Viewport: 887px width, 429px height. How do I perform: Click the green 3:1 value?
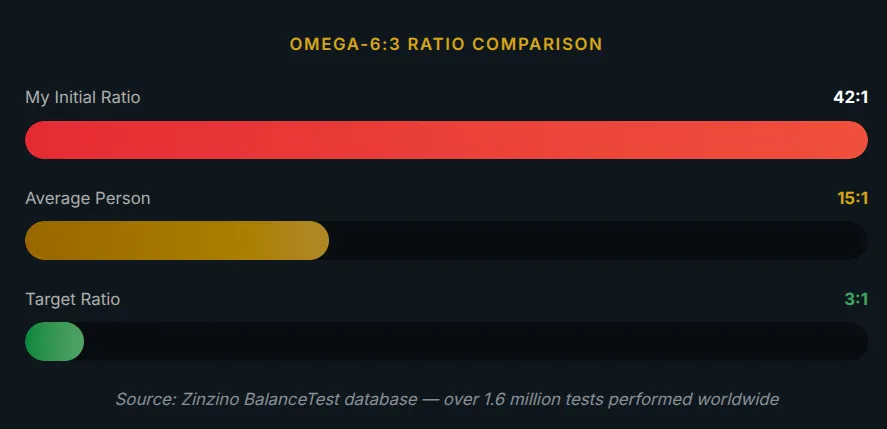[856, 299]
